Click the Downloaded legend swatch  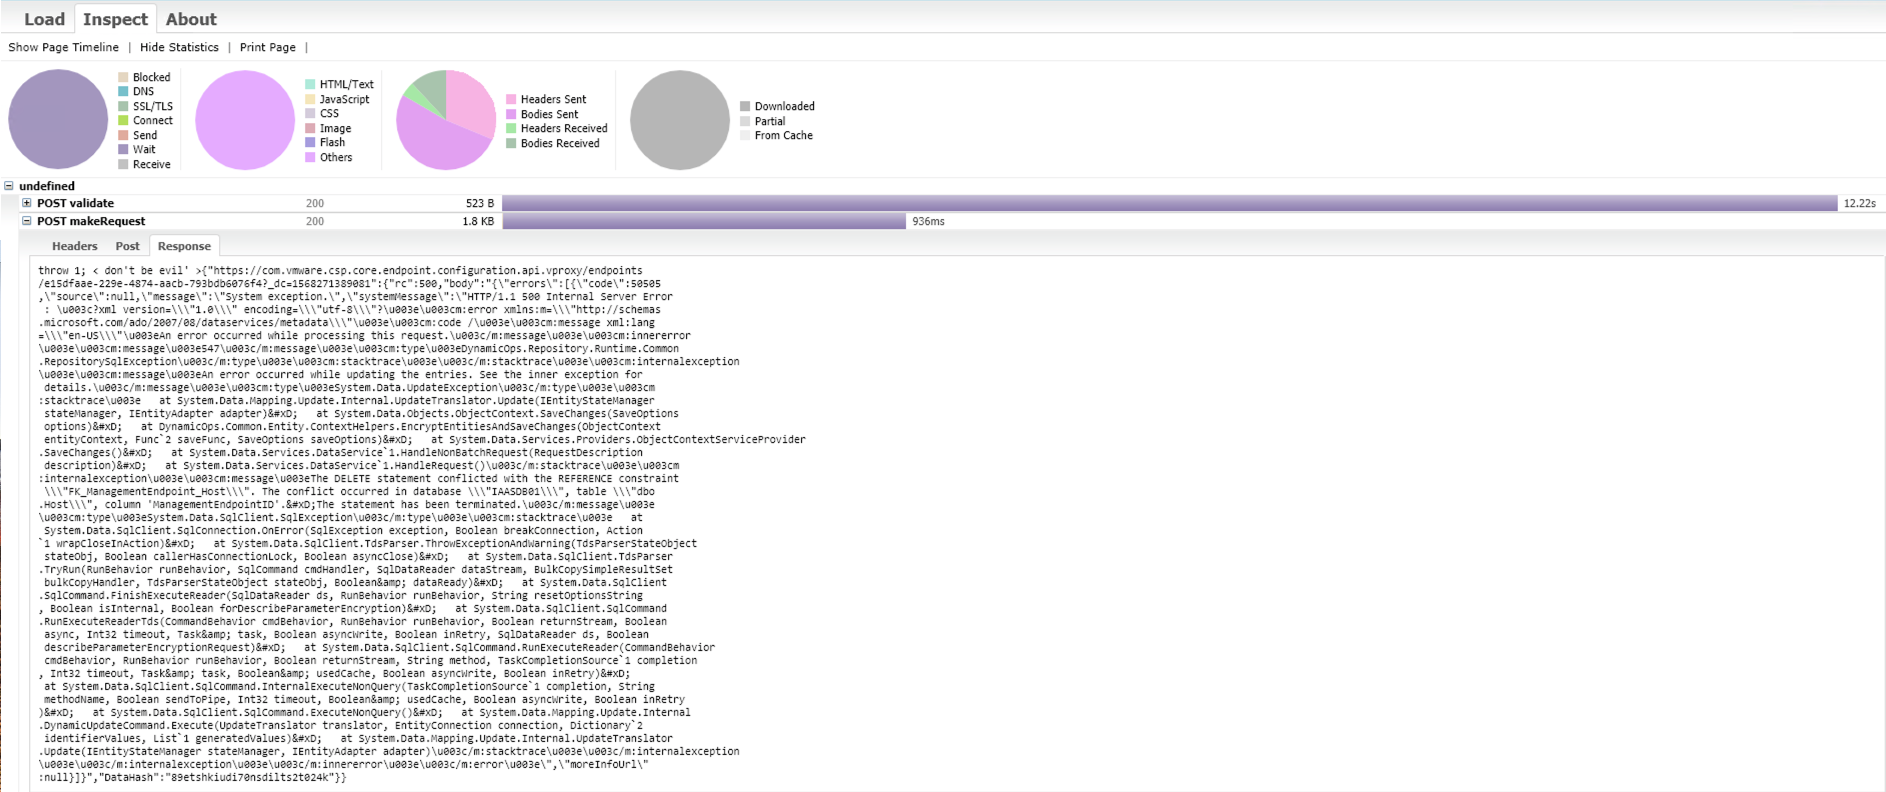click(745, 107)
